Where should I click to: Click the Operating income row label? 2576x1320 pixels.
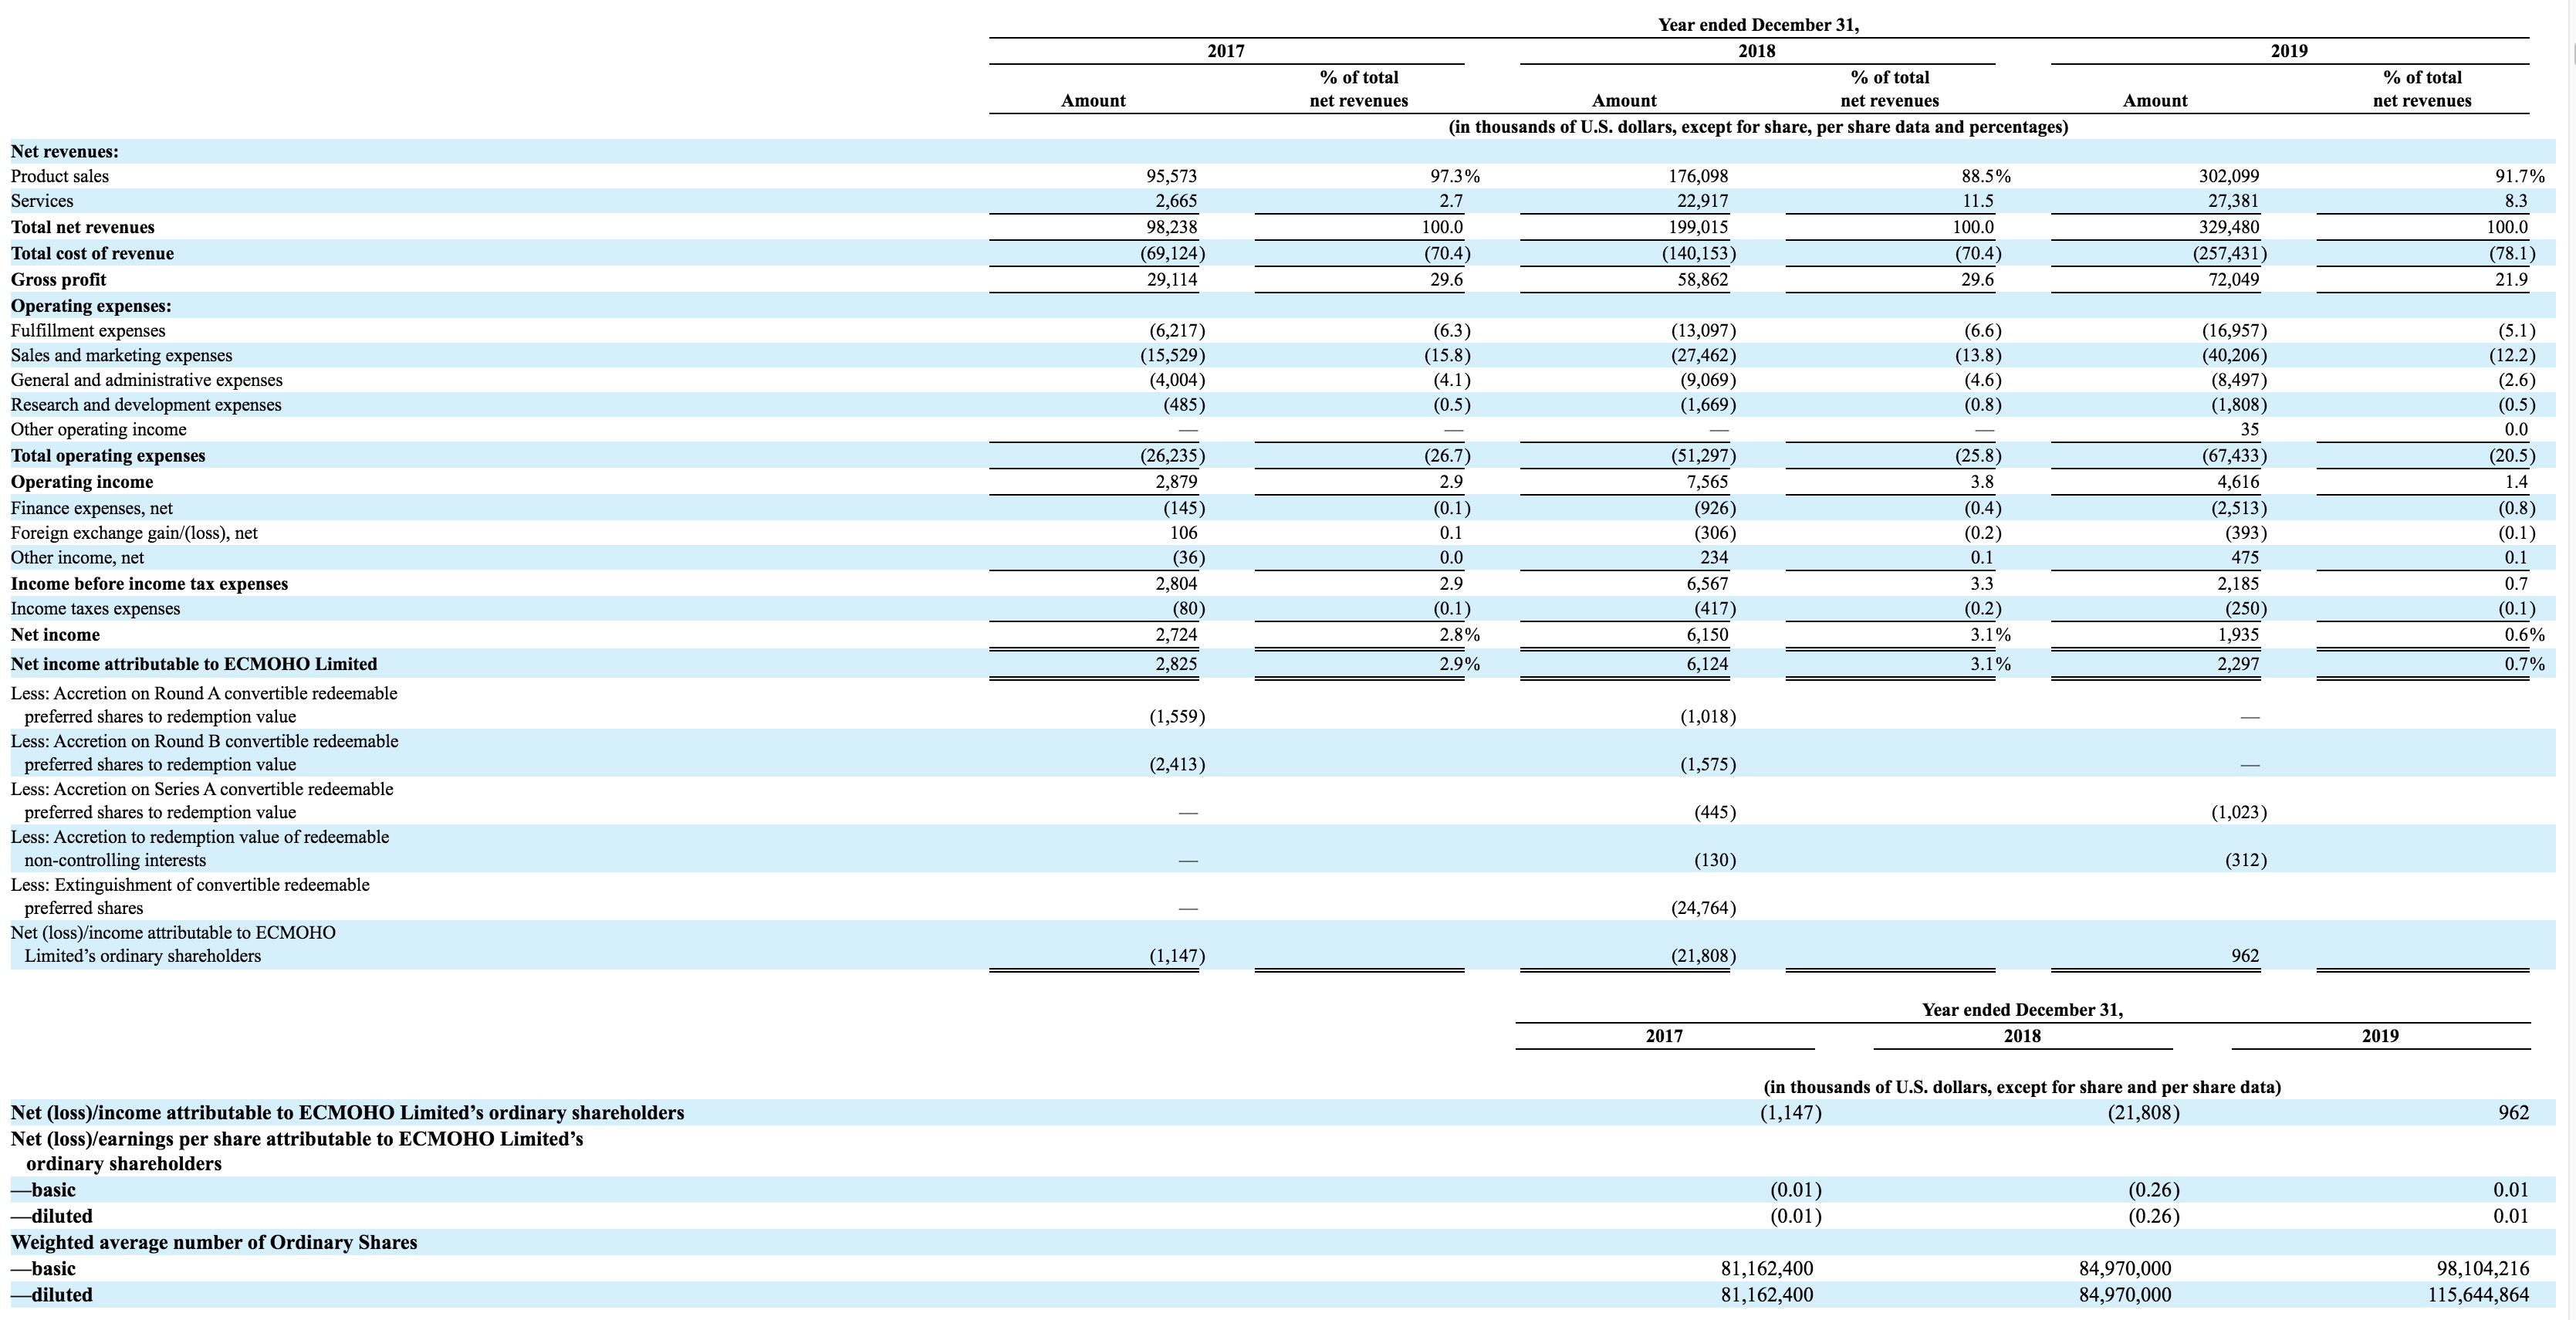[82, 482]
